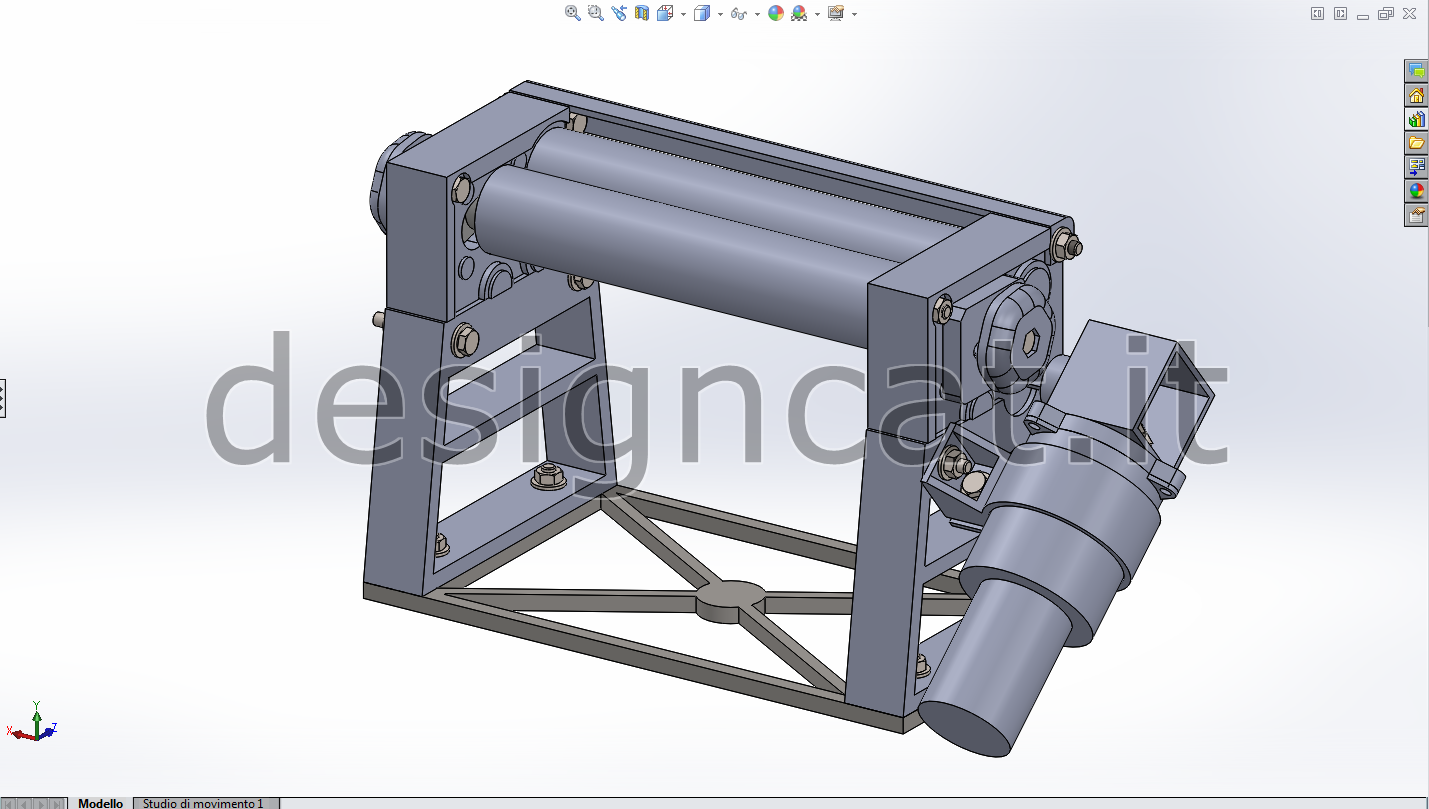1429x809 pixels.
Task: Switch to Studio di movimento 1 tab
Action: point(203,803)
